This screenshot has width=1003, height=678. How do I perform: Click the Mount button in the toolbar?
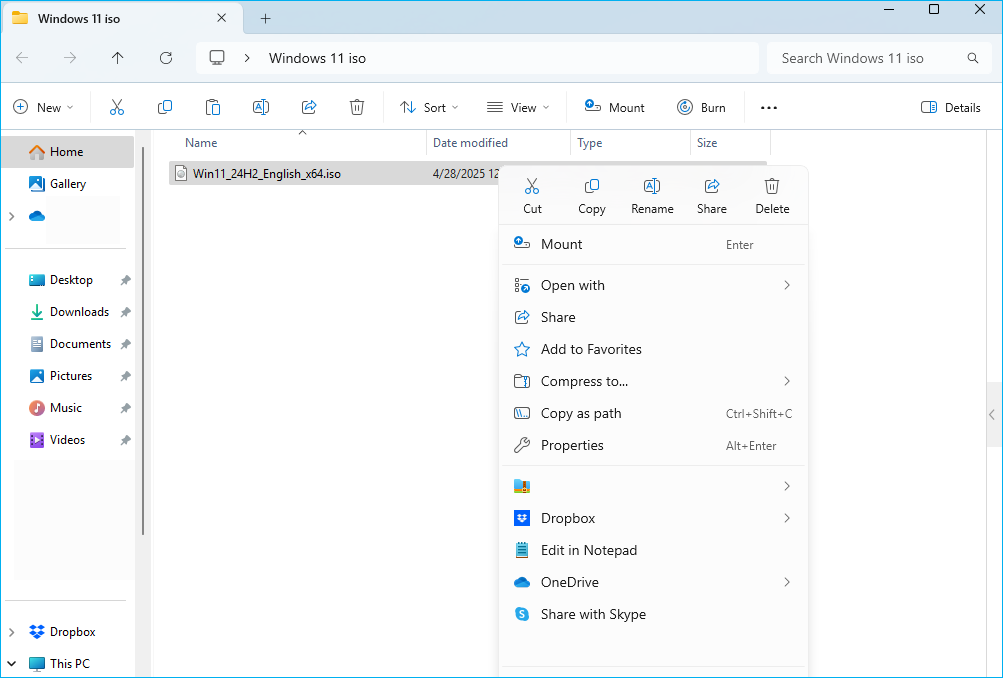point(614,107)
